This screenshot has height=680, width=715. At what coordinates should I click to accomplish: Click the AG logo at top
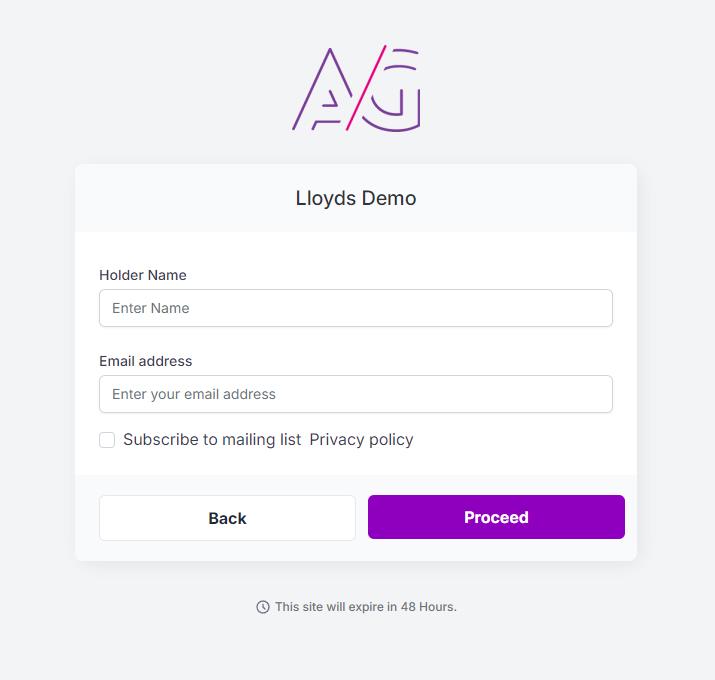point(356,88)
